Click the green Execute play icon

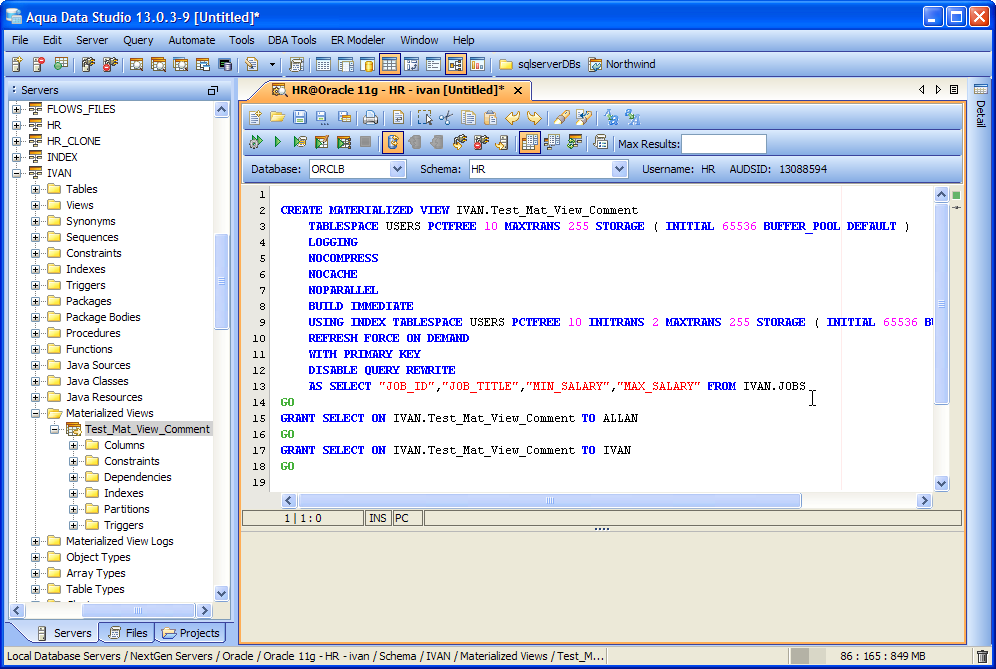coord(278,142)
